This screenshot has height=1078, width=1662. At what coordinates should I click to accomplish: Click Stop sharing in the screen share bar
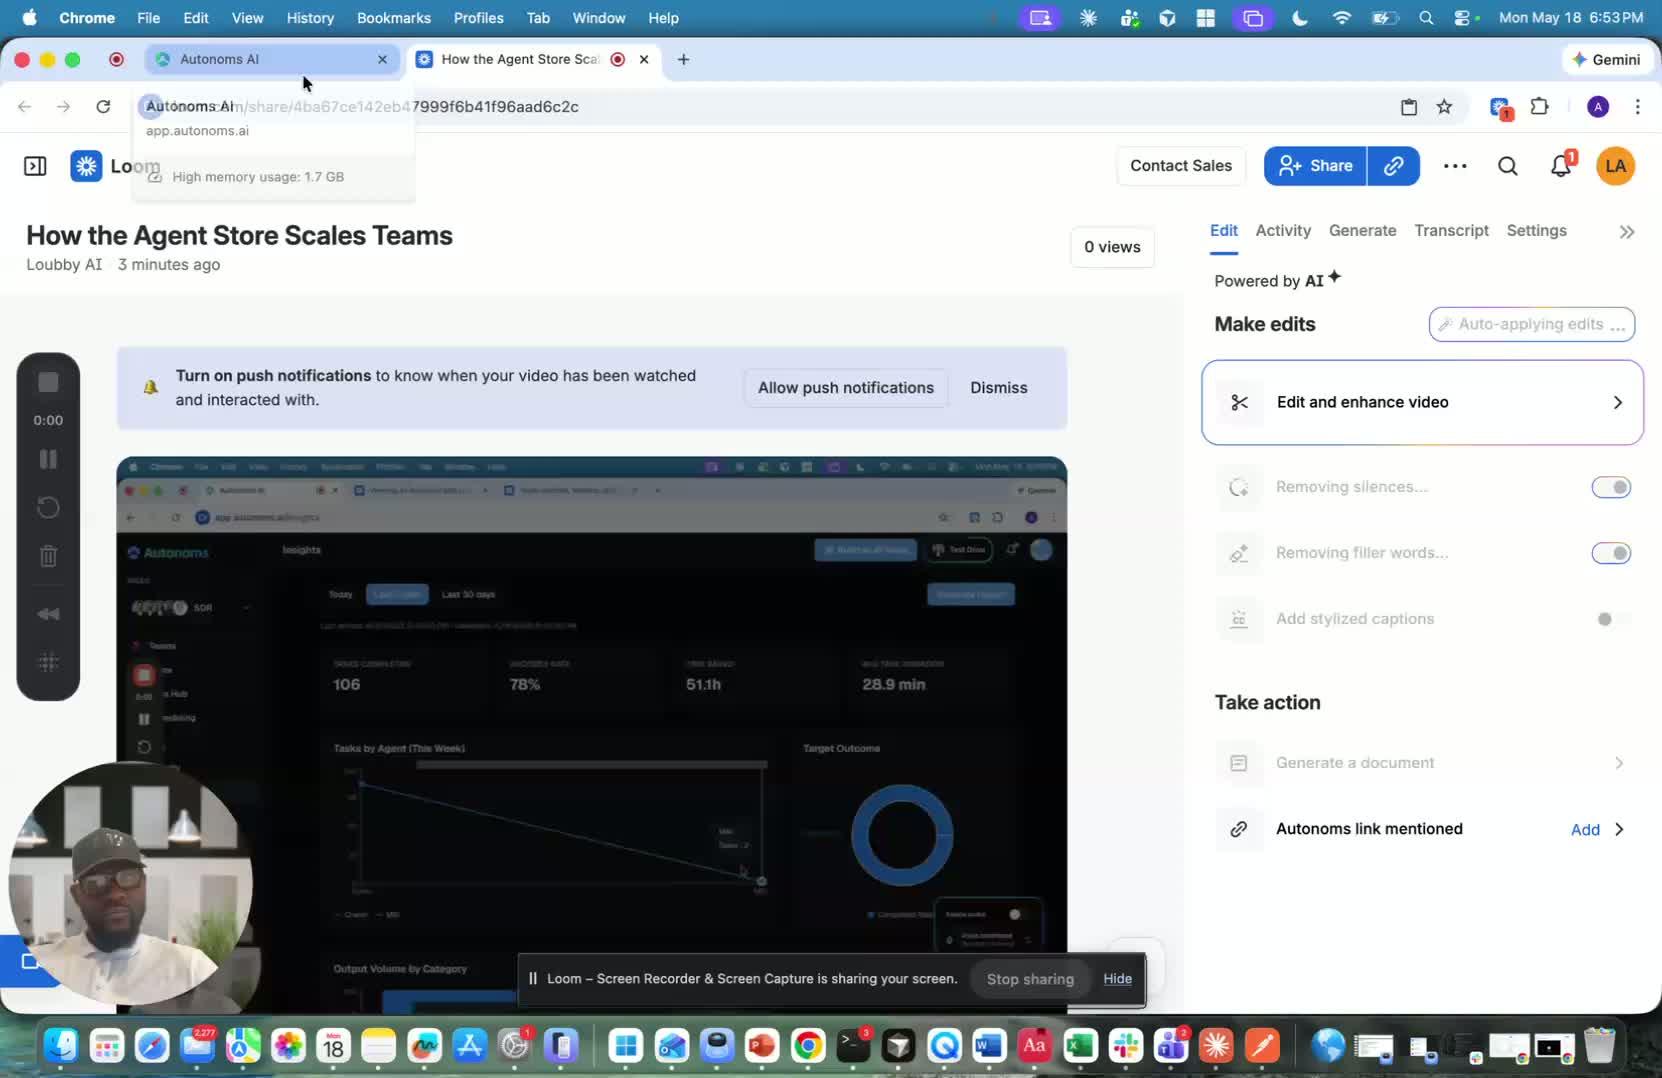point(1030,979)
